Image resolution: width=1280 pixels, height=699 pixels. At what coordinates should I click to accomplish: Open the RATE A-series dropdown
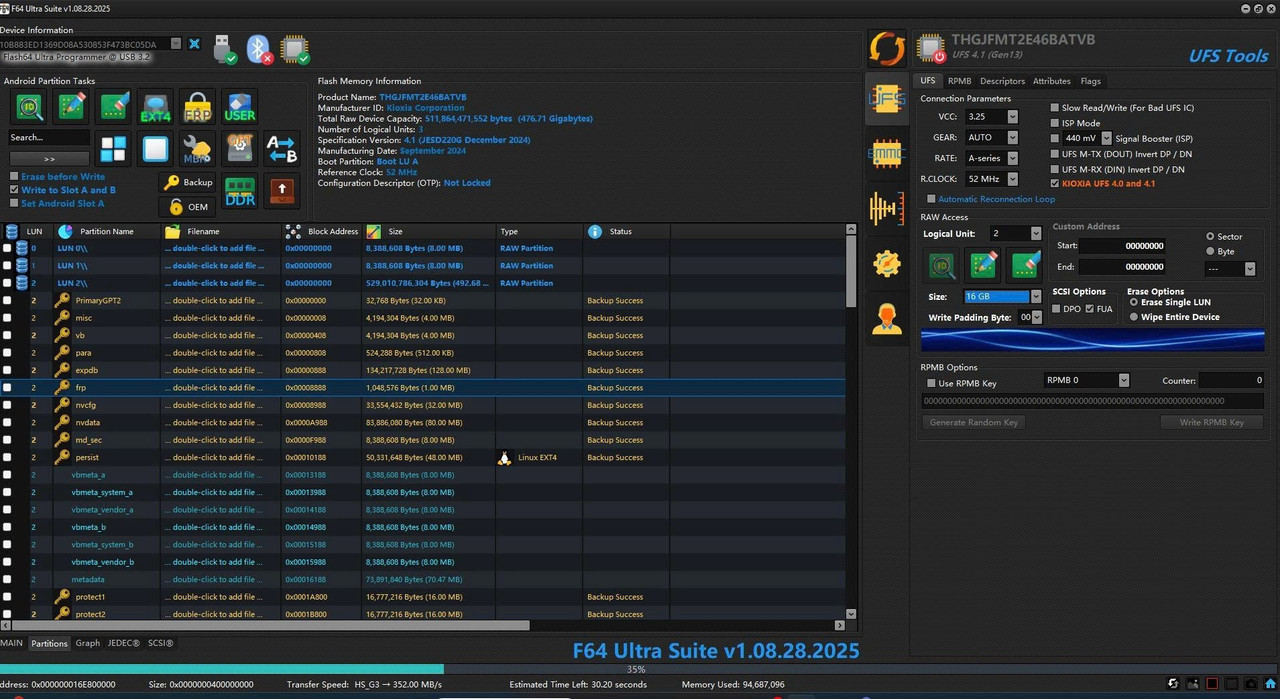coord(1012,159)
